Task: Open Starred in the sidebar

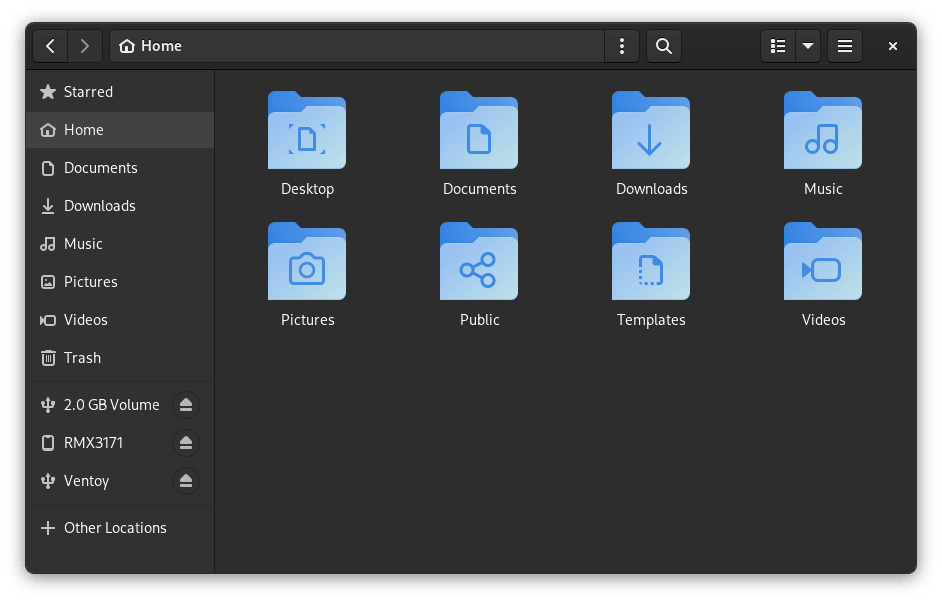Action: pos(88,92)
